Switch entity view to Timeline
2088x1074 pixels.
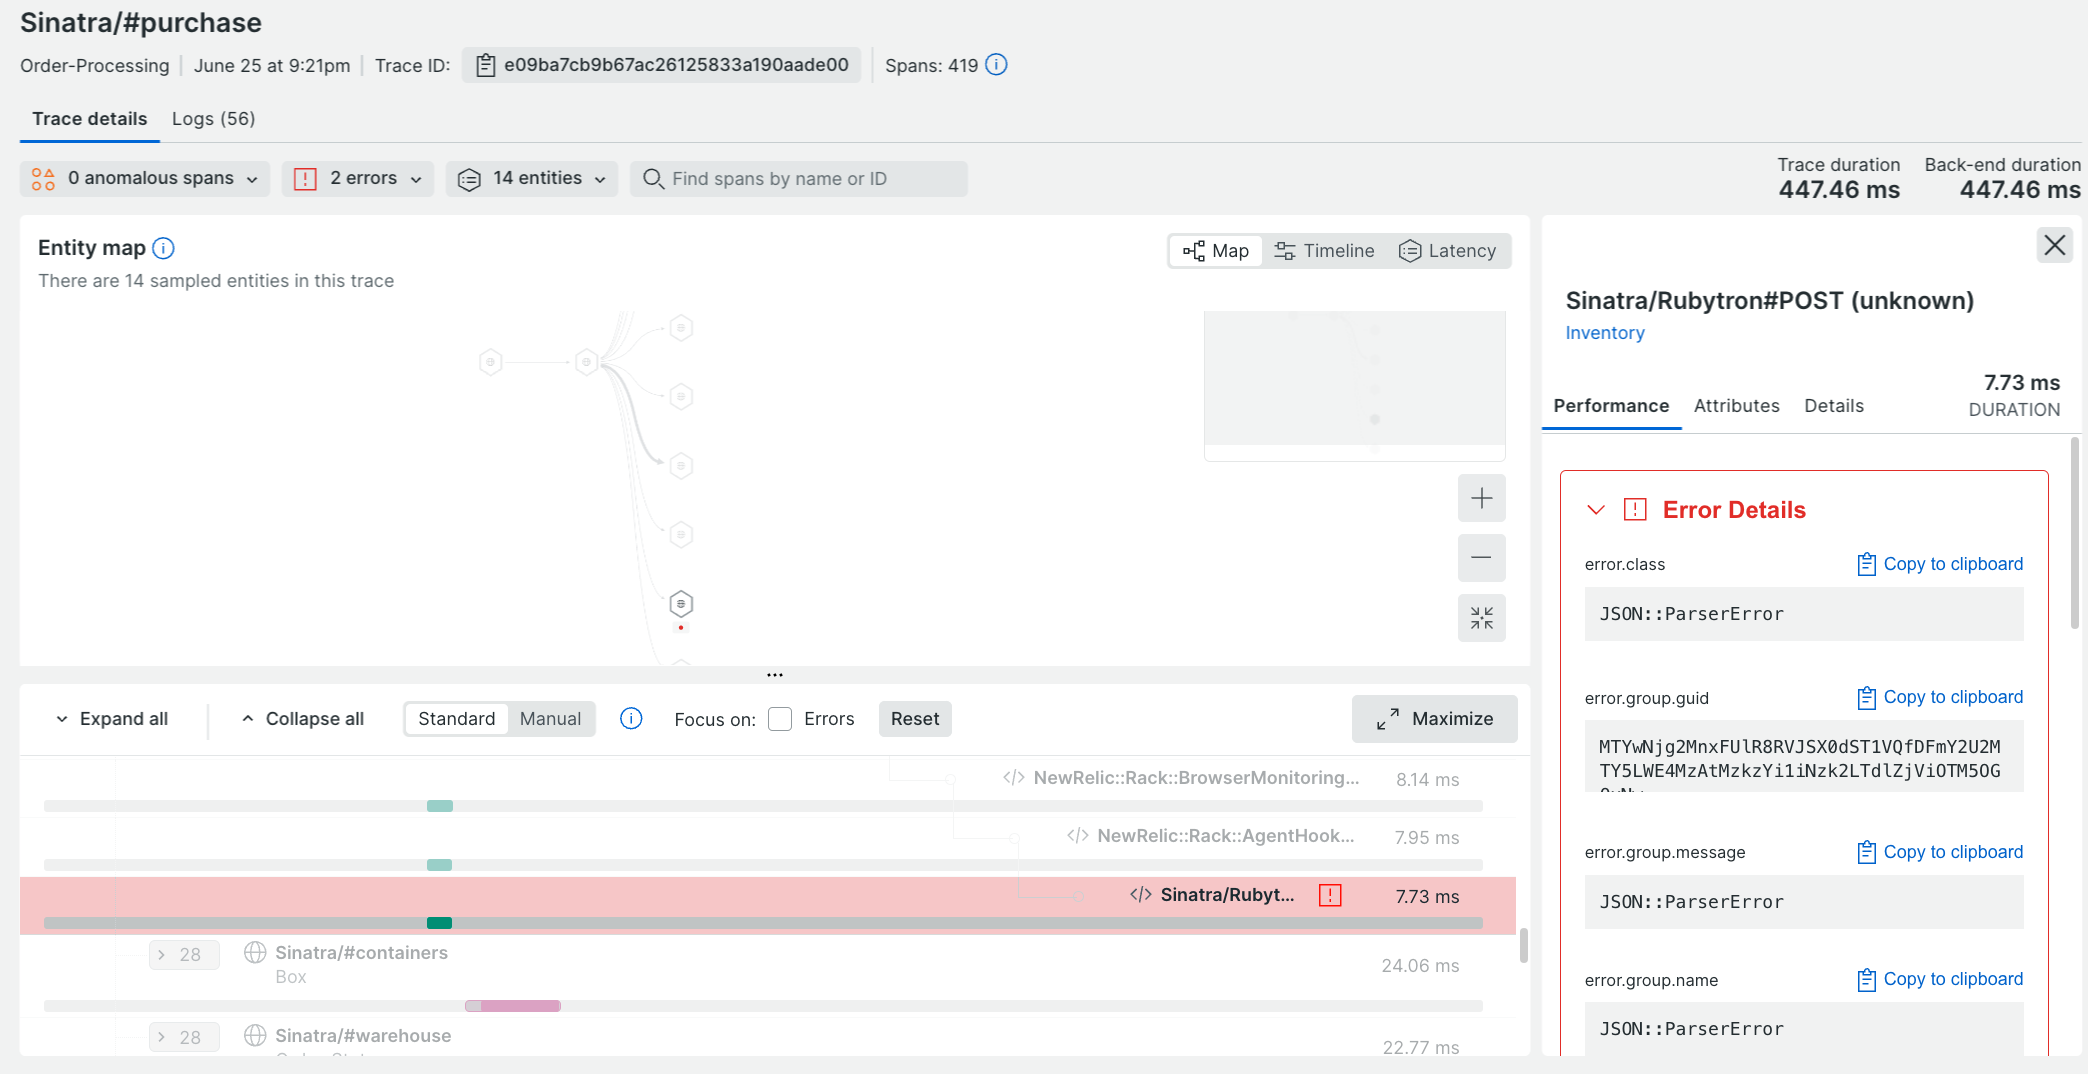tap(1325, 251)
